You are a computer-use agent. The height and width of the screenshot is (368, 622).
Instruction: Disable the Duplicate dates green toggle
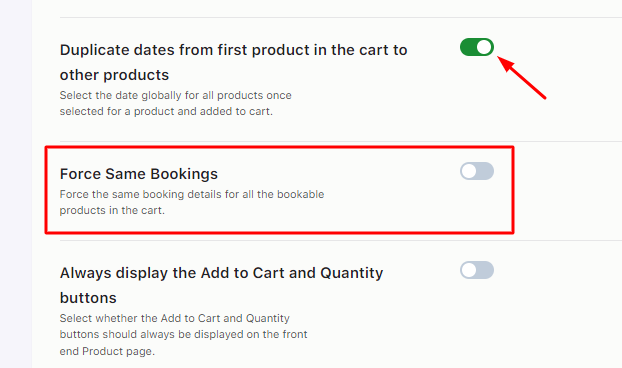click(x=477, y=47)
